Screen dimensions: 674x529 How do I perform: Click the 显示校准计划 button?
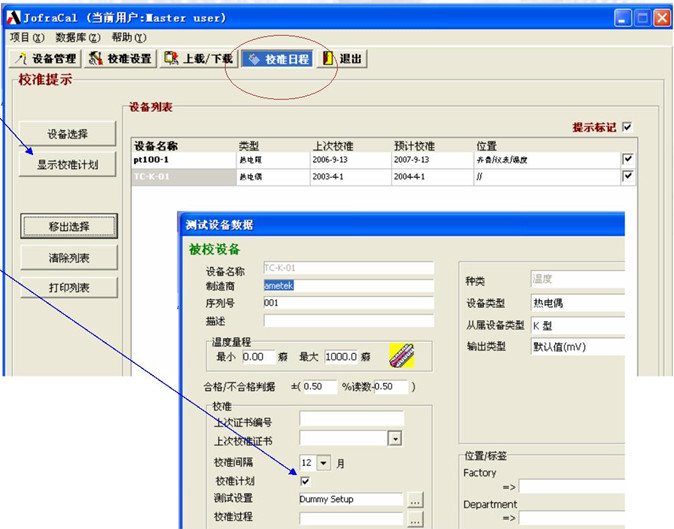point(67,164)
